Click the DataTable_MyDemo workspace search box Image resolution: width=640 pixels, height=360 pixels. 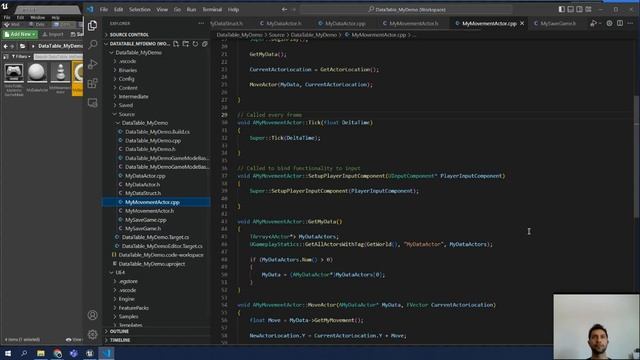point(406,9)
